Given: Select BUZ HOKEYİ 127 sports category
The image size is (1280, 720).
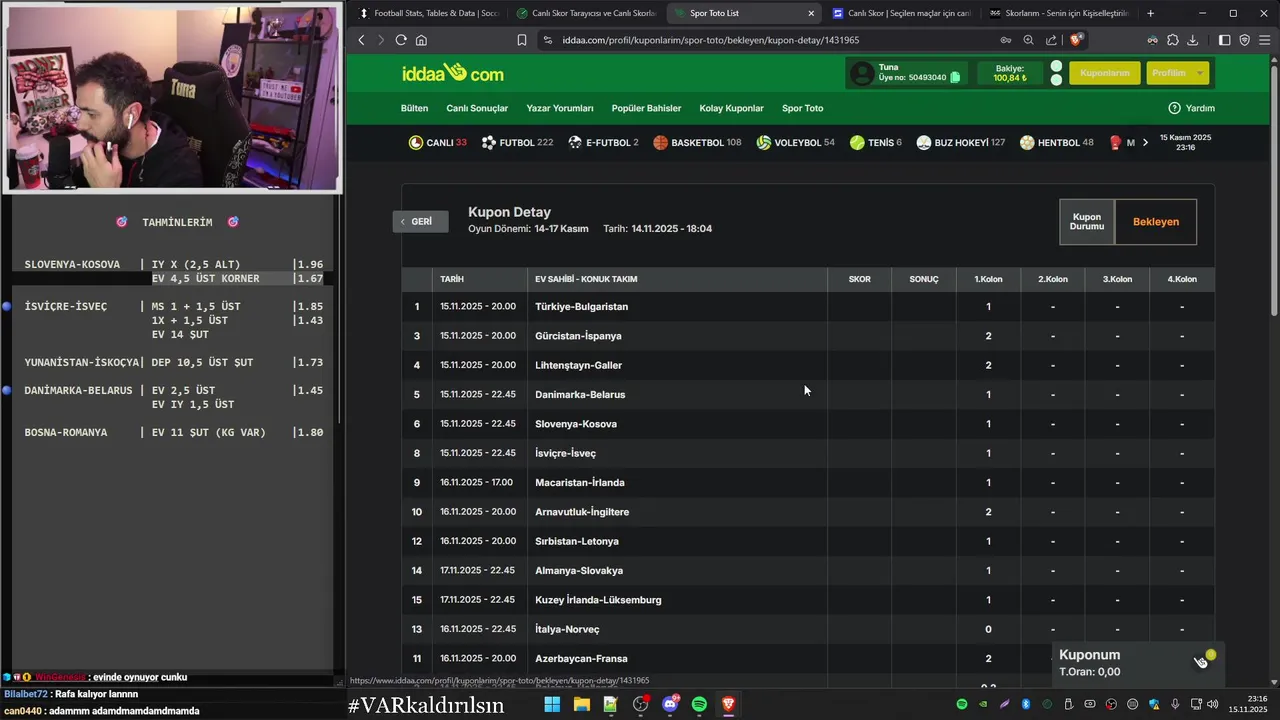Looking at the screenshot, I should (960, 143).
